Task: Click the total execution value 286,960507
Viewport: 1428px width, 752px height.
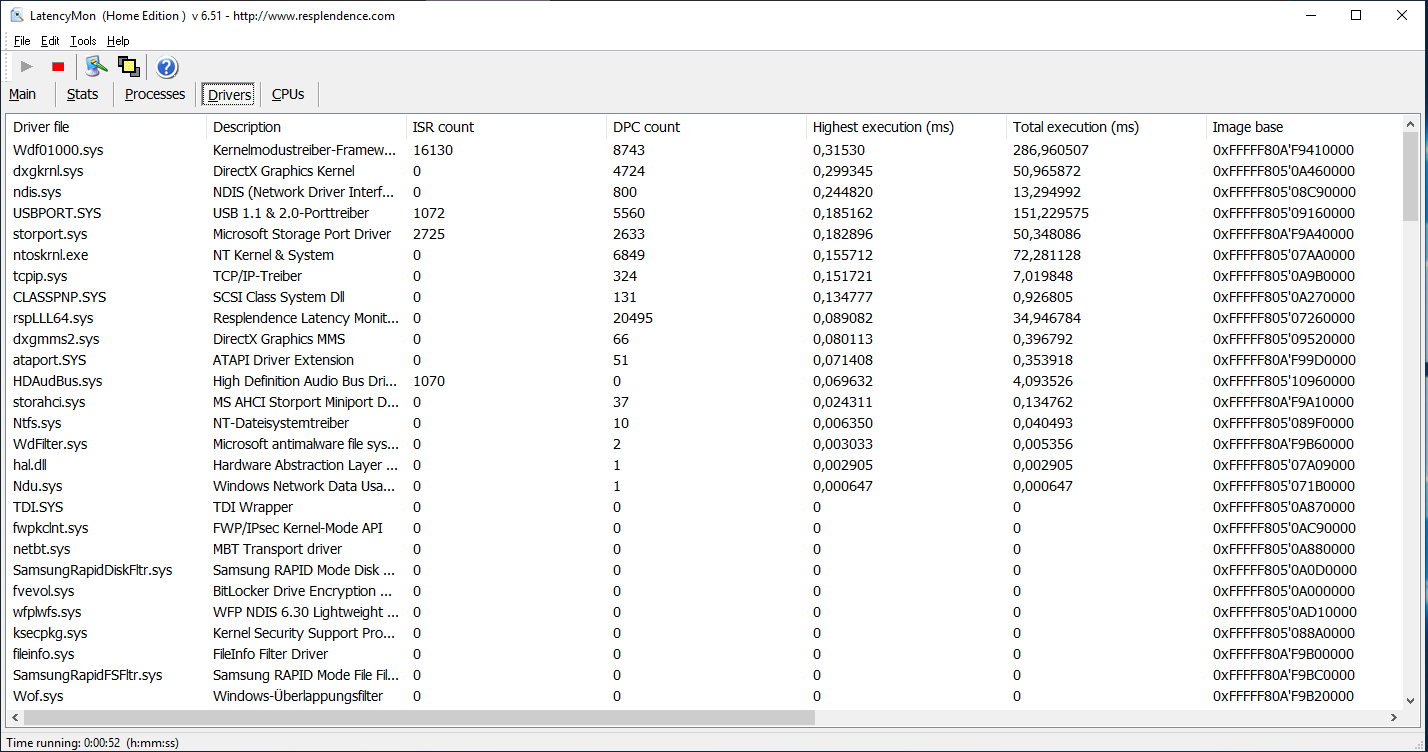Action: pos(1051,150)
